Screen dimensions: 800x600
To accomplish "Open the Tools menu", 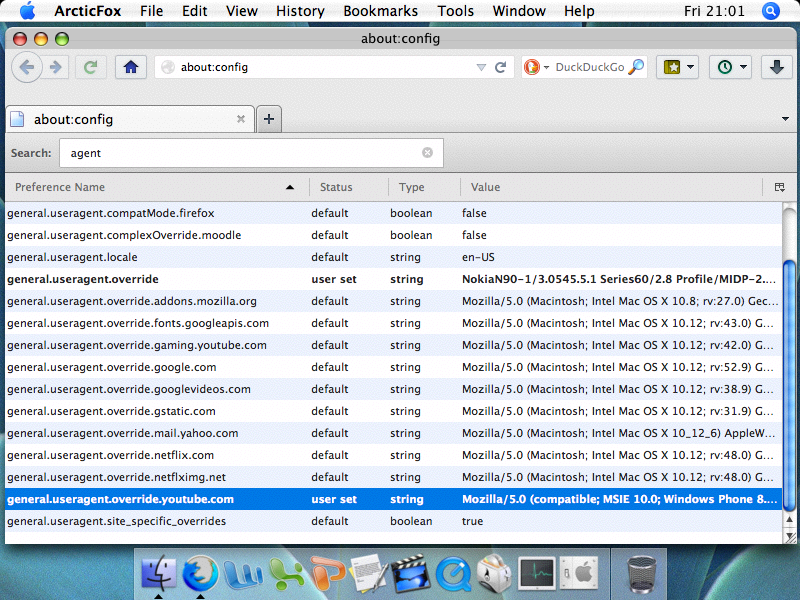I will (x=456, y=11).
